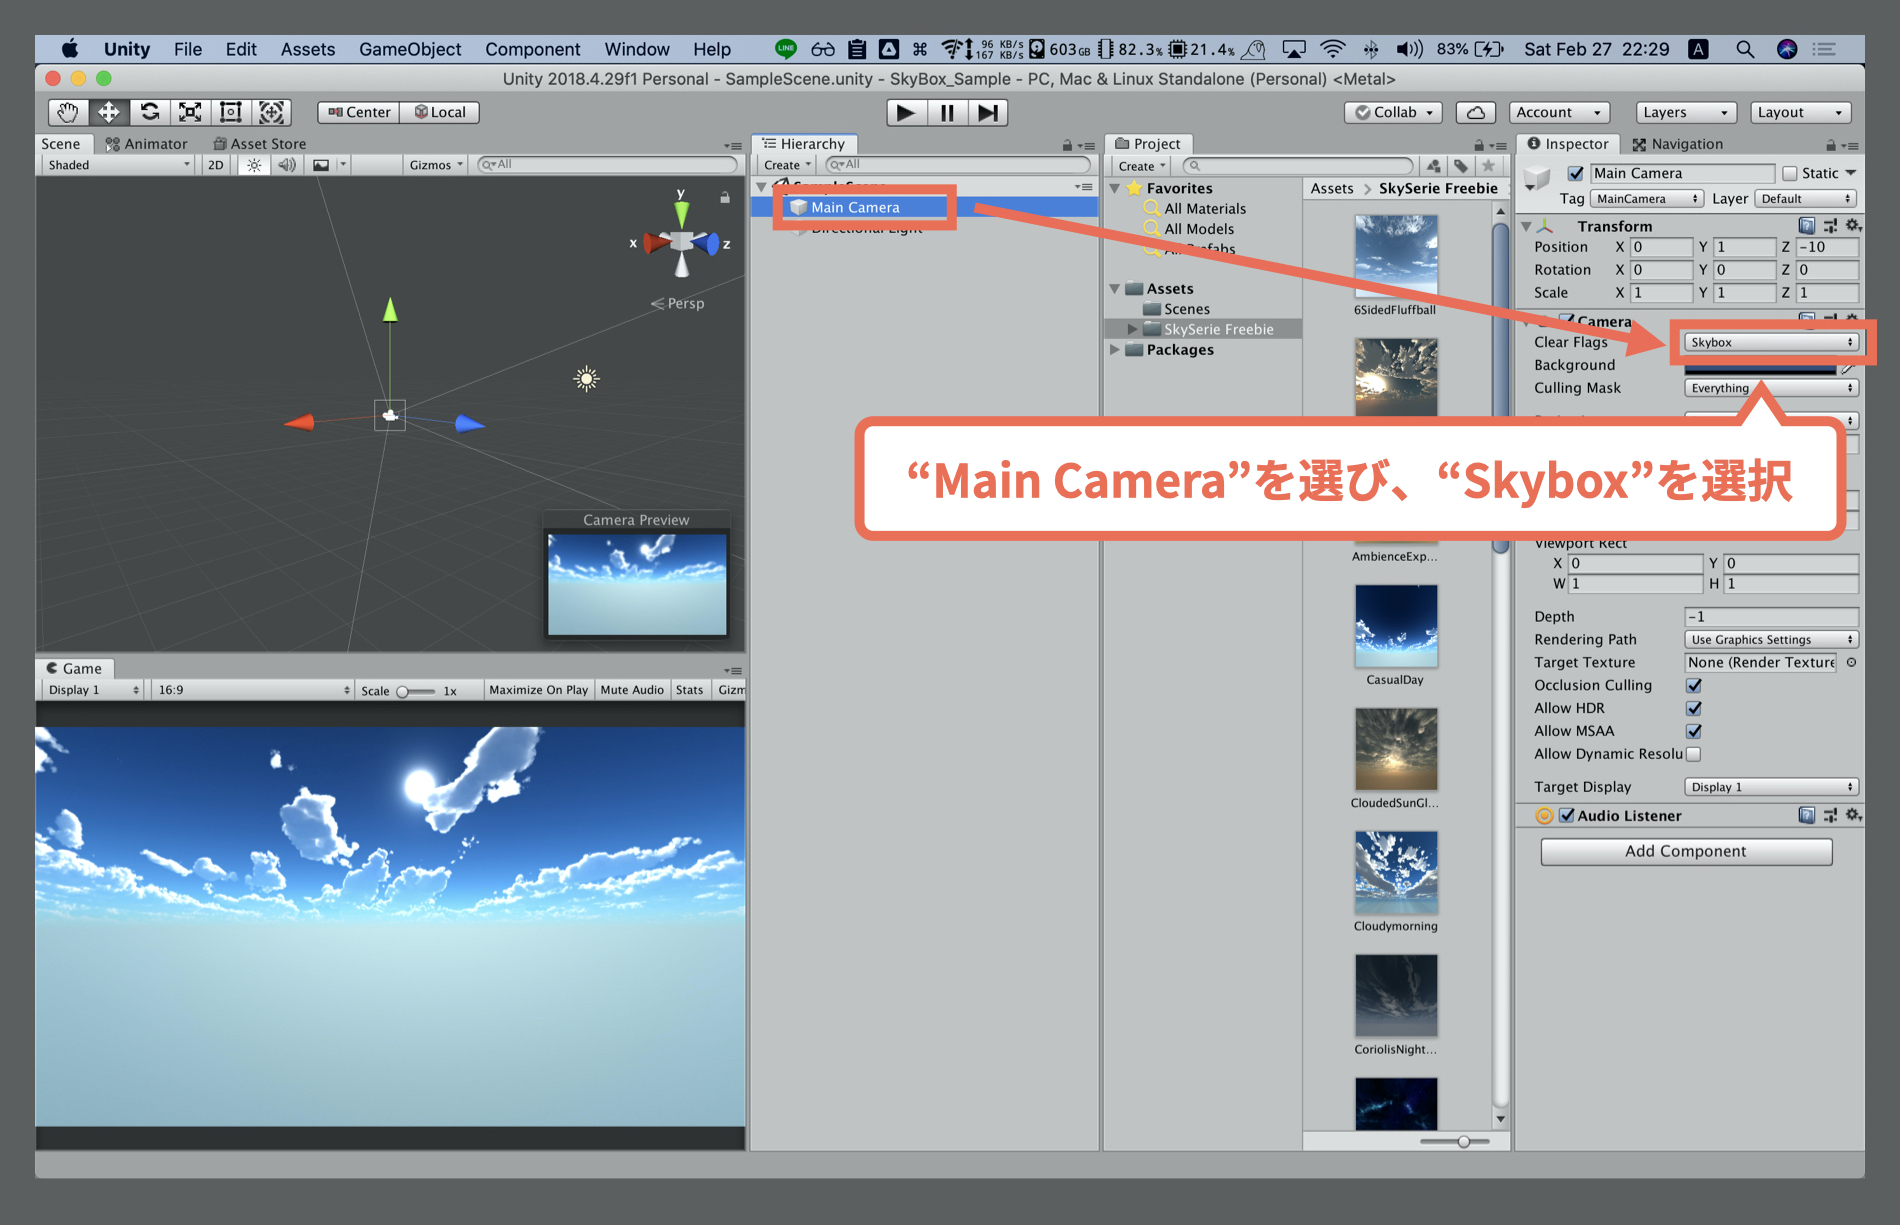1900x1225 pixels.
Task: Open the Wi-Fi status menu
Action: [x=1332, y=49]
